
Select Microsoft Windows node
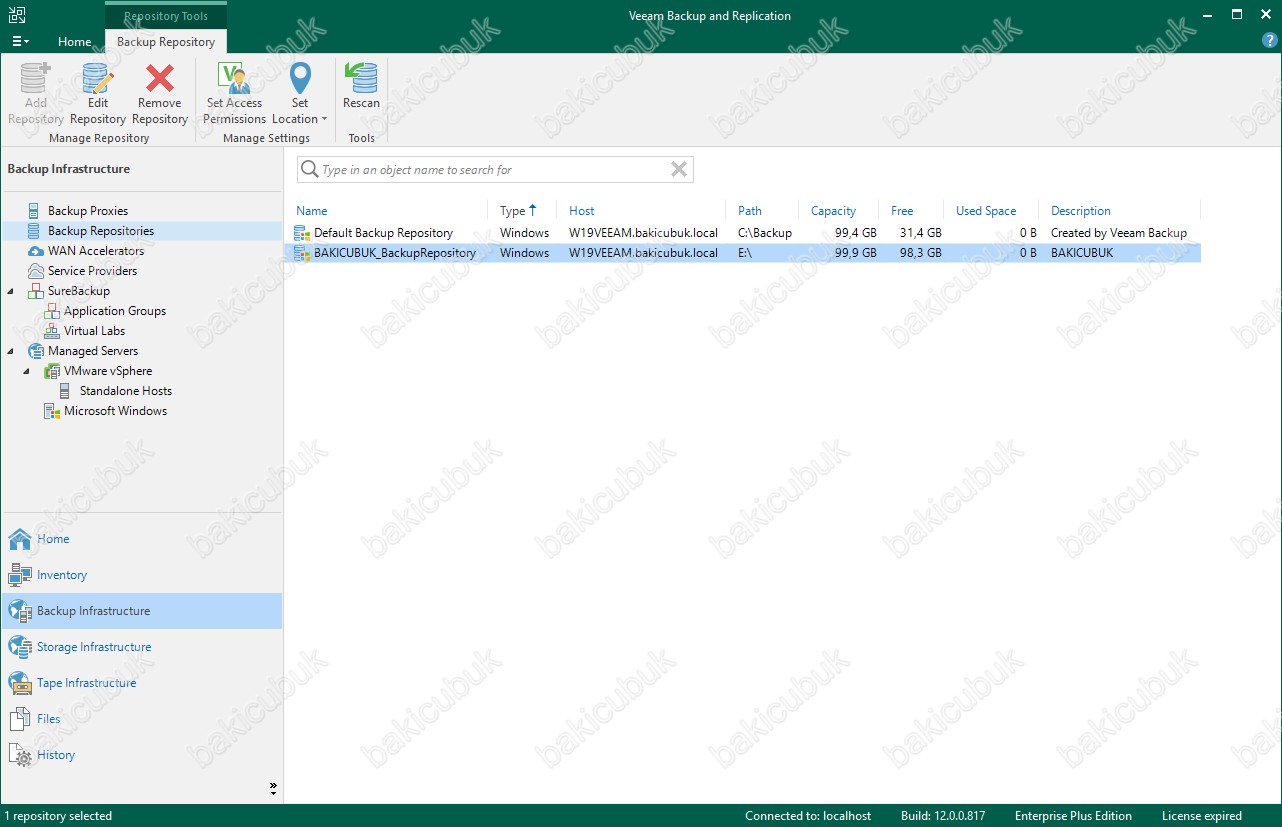[116, 411]
